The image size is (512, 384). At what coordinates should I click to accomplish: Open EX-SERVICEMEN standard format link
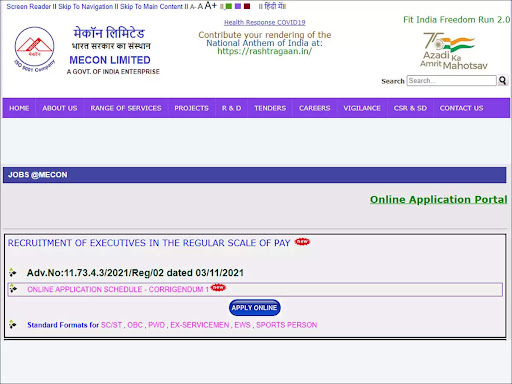click(200, 325)
